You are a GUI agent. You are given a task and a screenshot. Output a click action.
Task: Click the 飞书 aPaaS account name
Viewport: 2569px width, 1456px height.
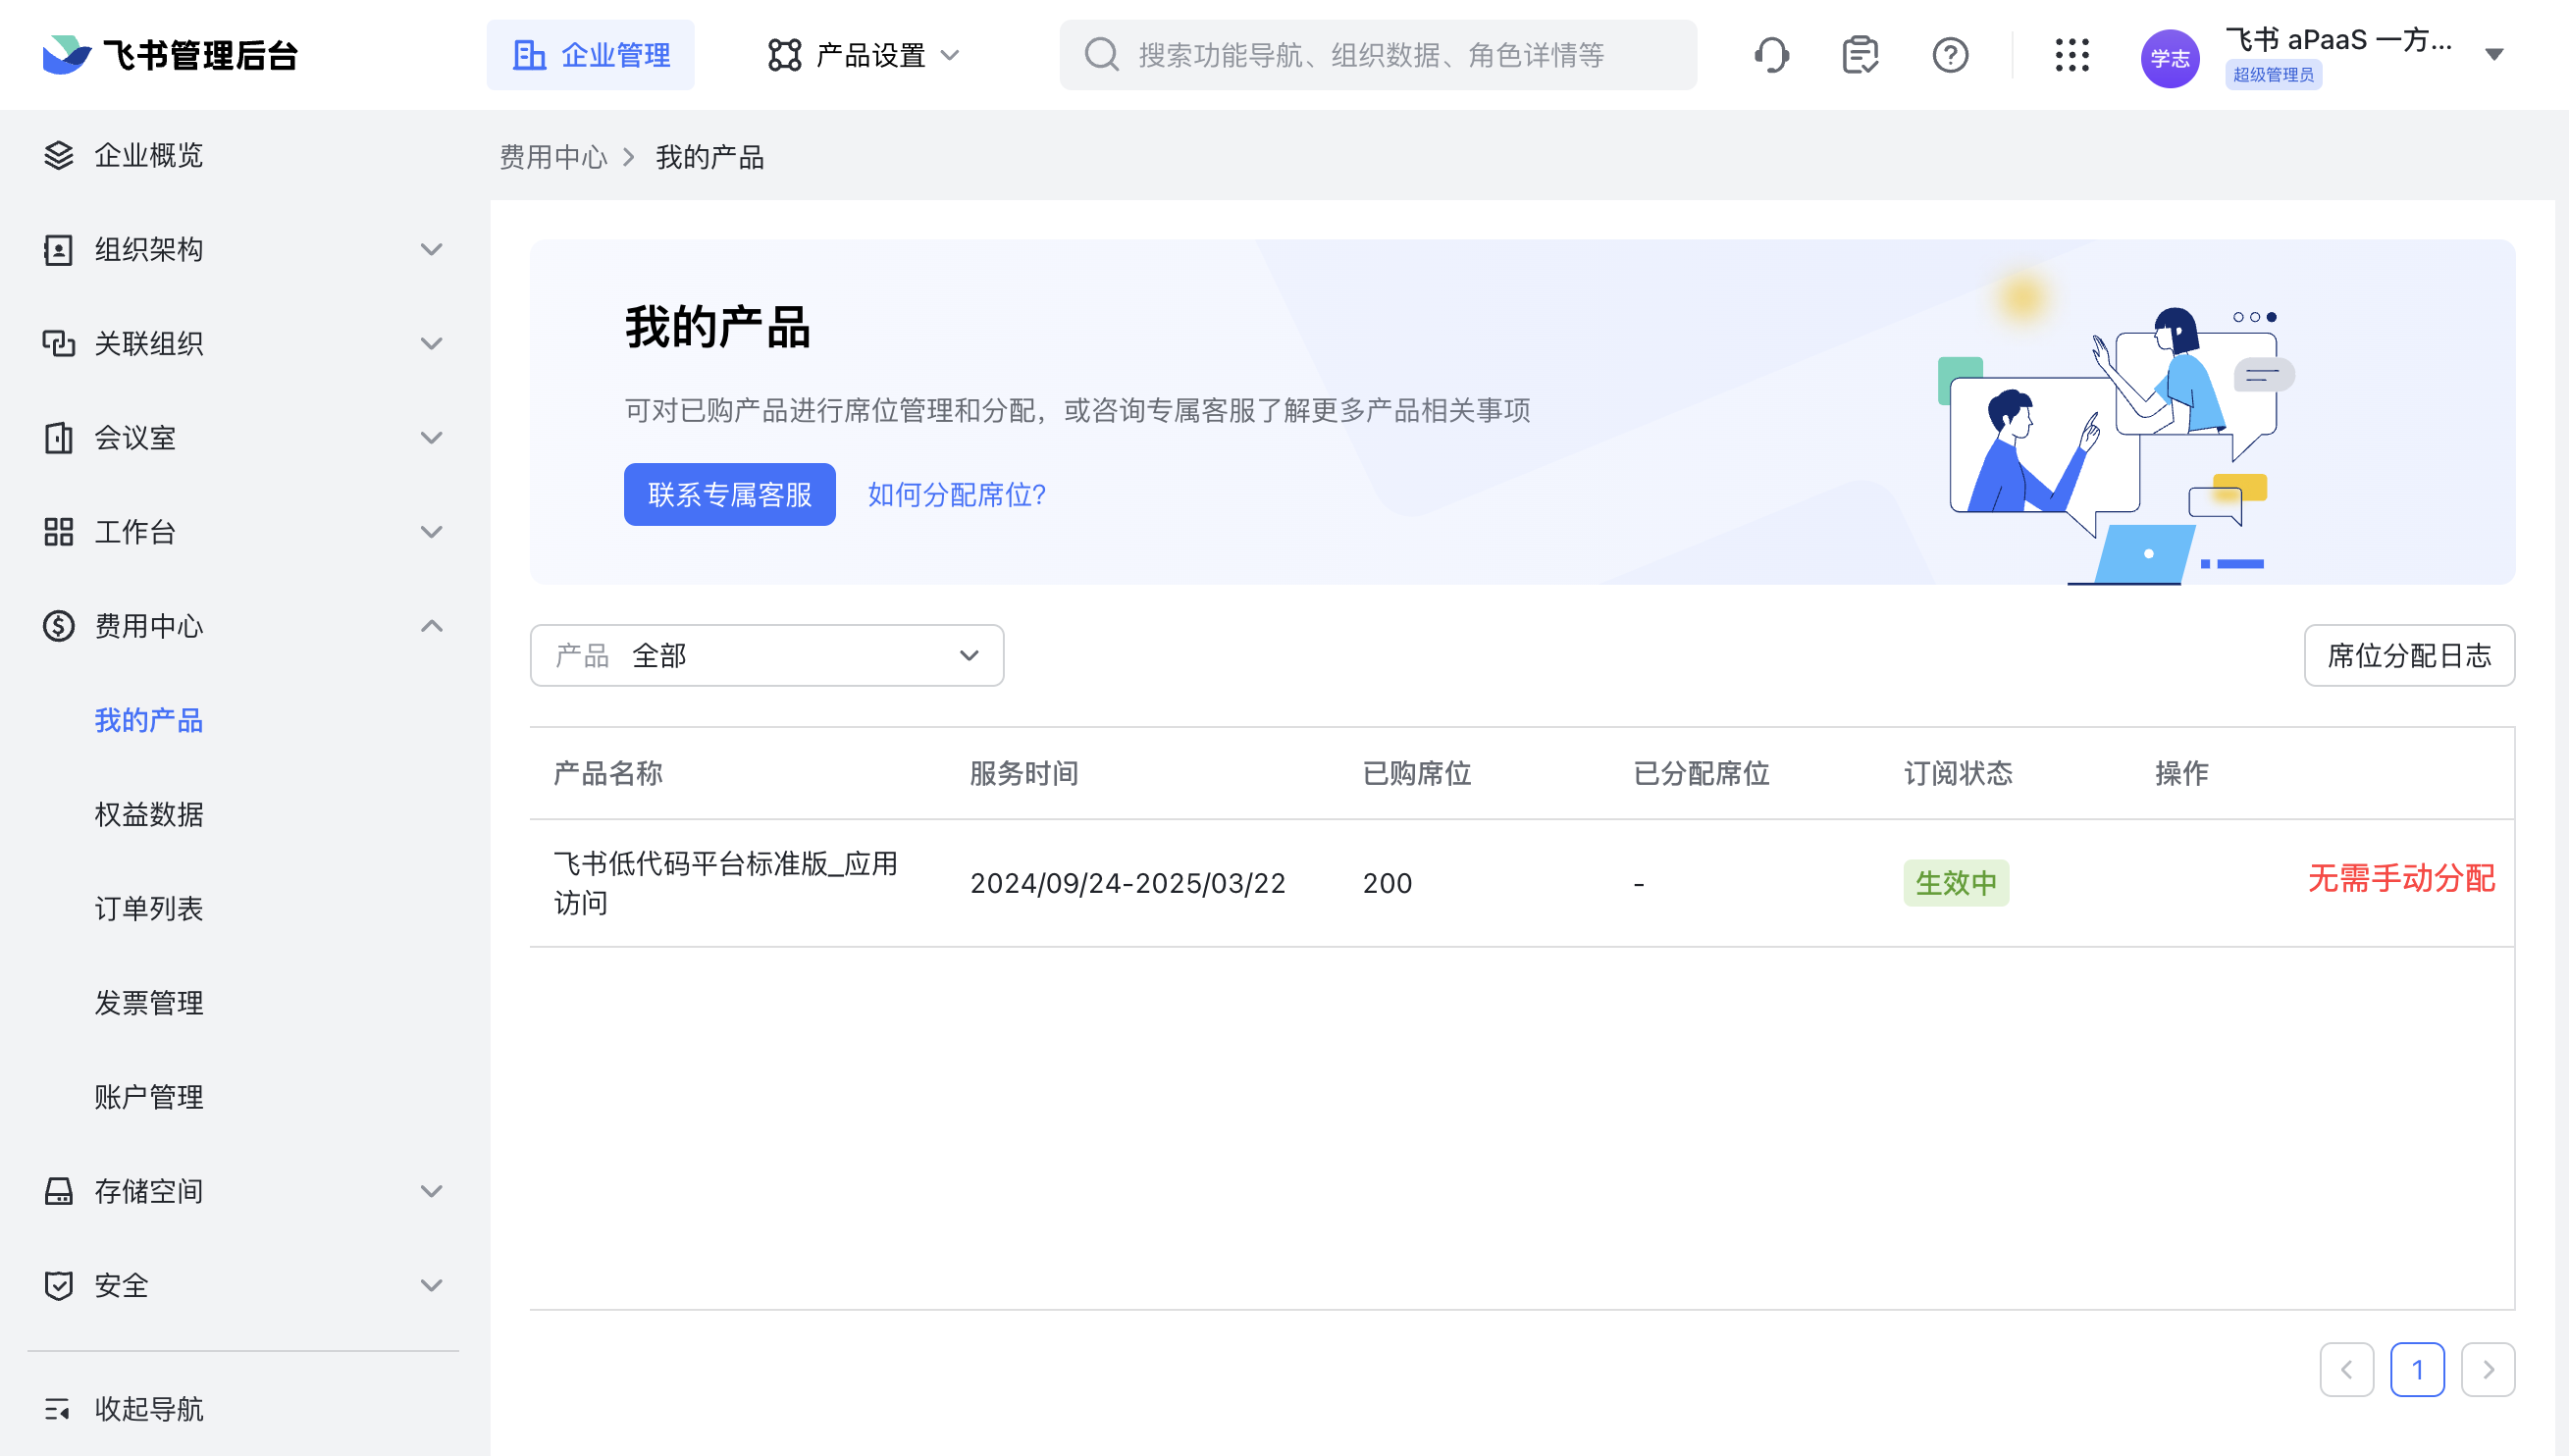[2338, 40]
